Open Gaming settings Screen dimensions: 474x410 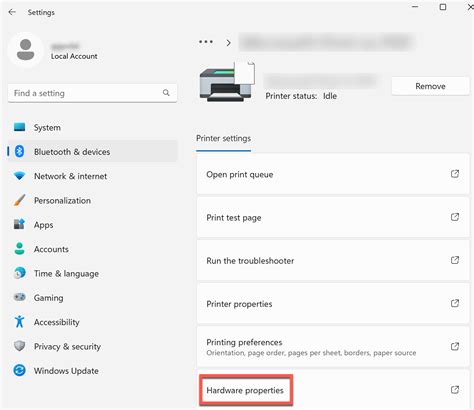[x=92, y=298]
